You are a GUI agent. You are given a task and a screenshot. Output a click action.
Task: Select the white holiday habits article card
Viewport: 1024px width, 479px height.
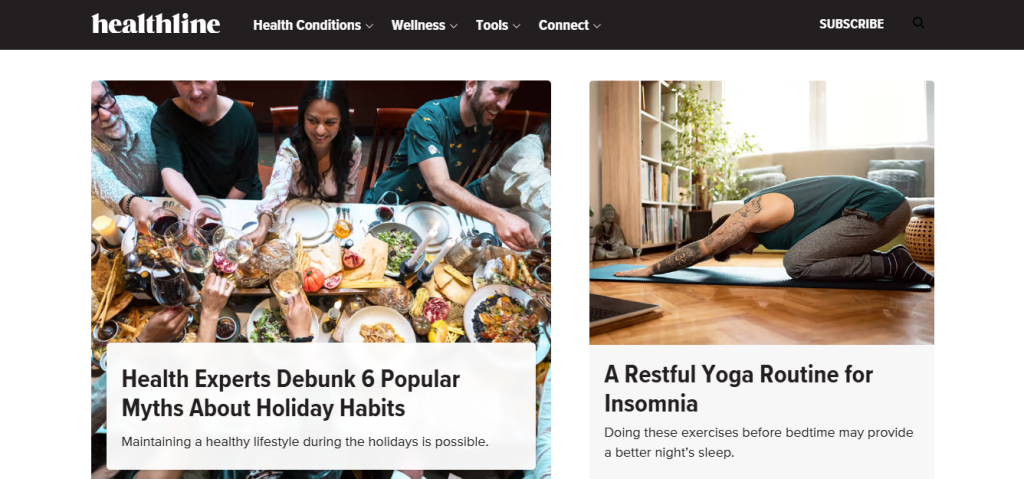pyautogui.click(x=321, y=406)
